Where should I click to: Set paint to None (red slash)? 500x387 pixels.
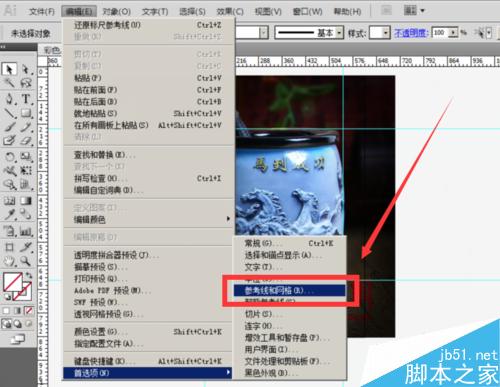[x=29, y=311]
